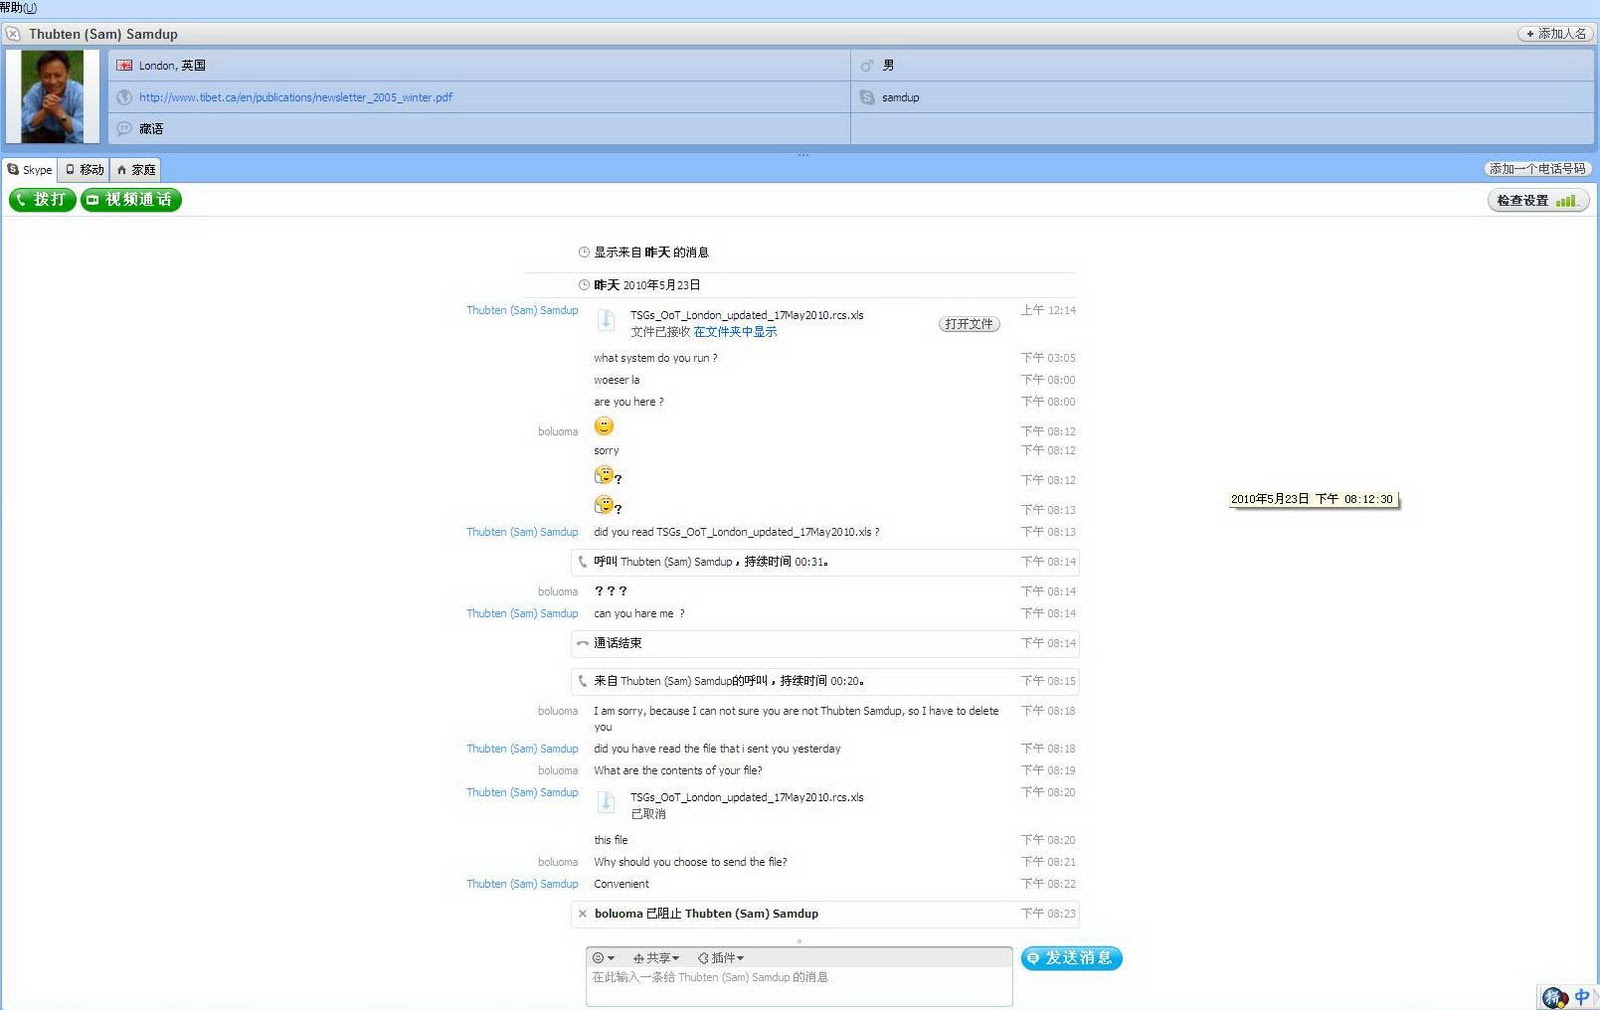1600x1010 pixels.
Task: Click the thinking emoticon at 08:13
Action: (604, 505)
